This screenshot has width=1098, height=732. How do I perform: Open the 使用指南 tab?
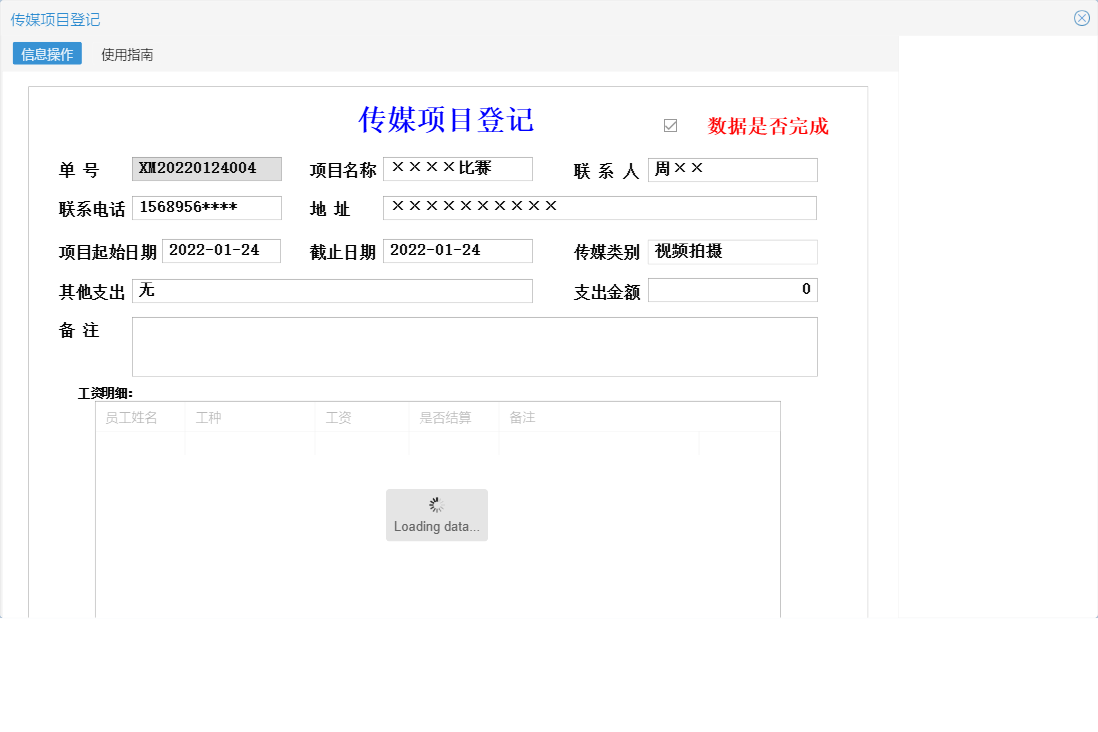(x=127, y=53)
